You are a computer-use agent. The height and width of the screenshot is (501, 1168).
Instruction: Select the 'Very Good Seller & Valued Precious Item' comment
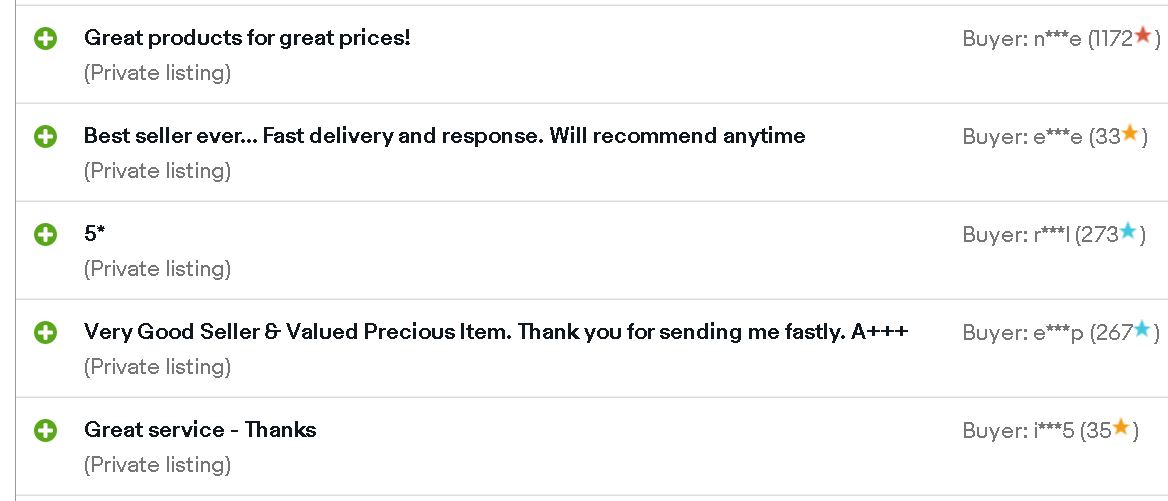pos(496,332)
